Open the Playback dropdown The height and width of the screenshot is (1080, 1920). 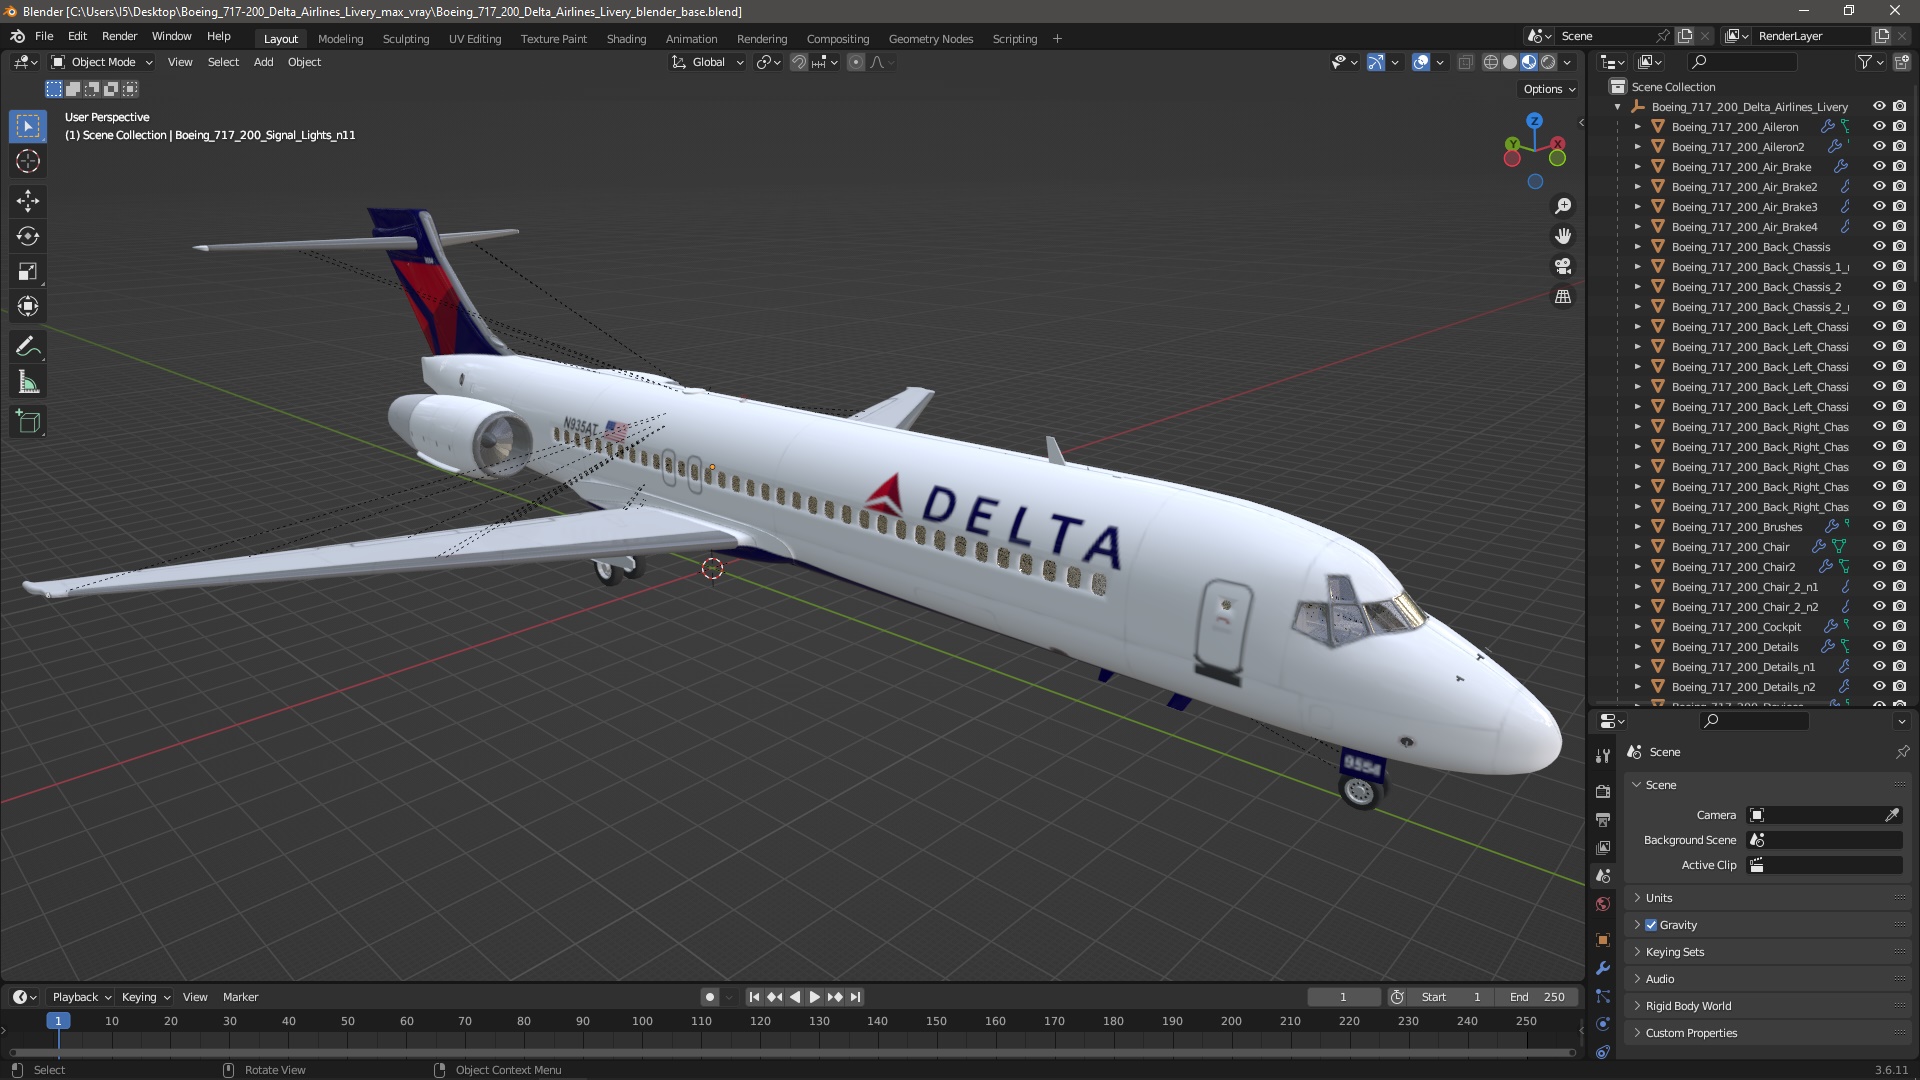(x=80, y=997)
